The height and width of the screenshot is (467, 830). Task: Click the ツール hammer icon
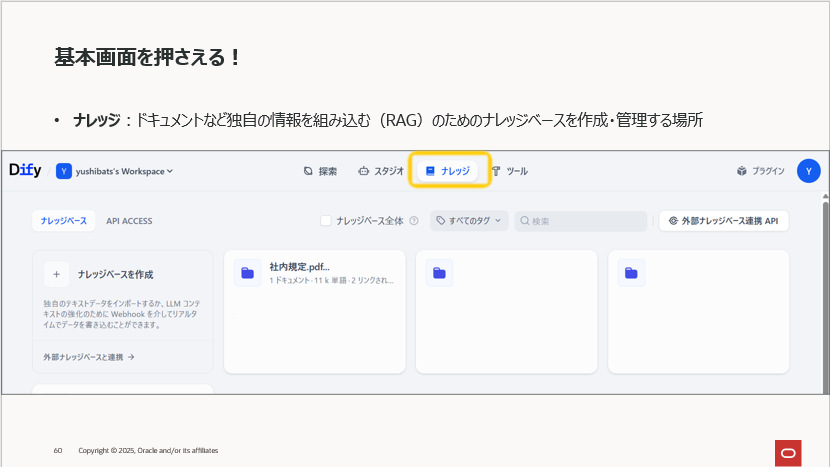[x=496, y=171]
